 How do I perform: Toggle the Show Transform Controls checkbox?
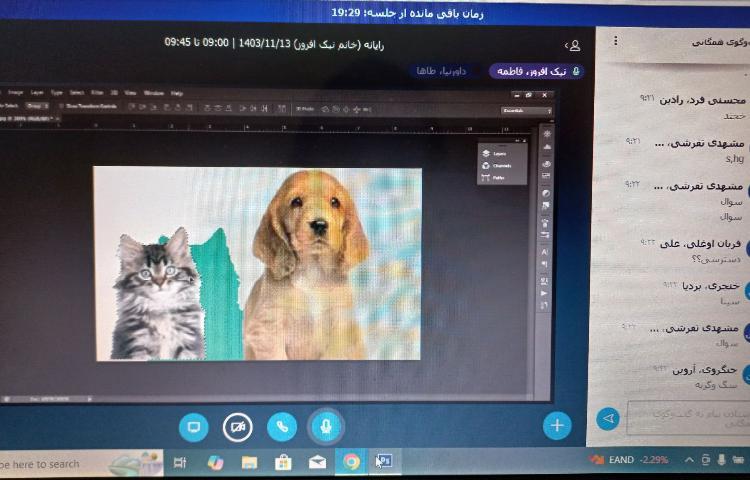pyautogui.click(x=63, y=104)
